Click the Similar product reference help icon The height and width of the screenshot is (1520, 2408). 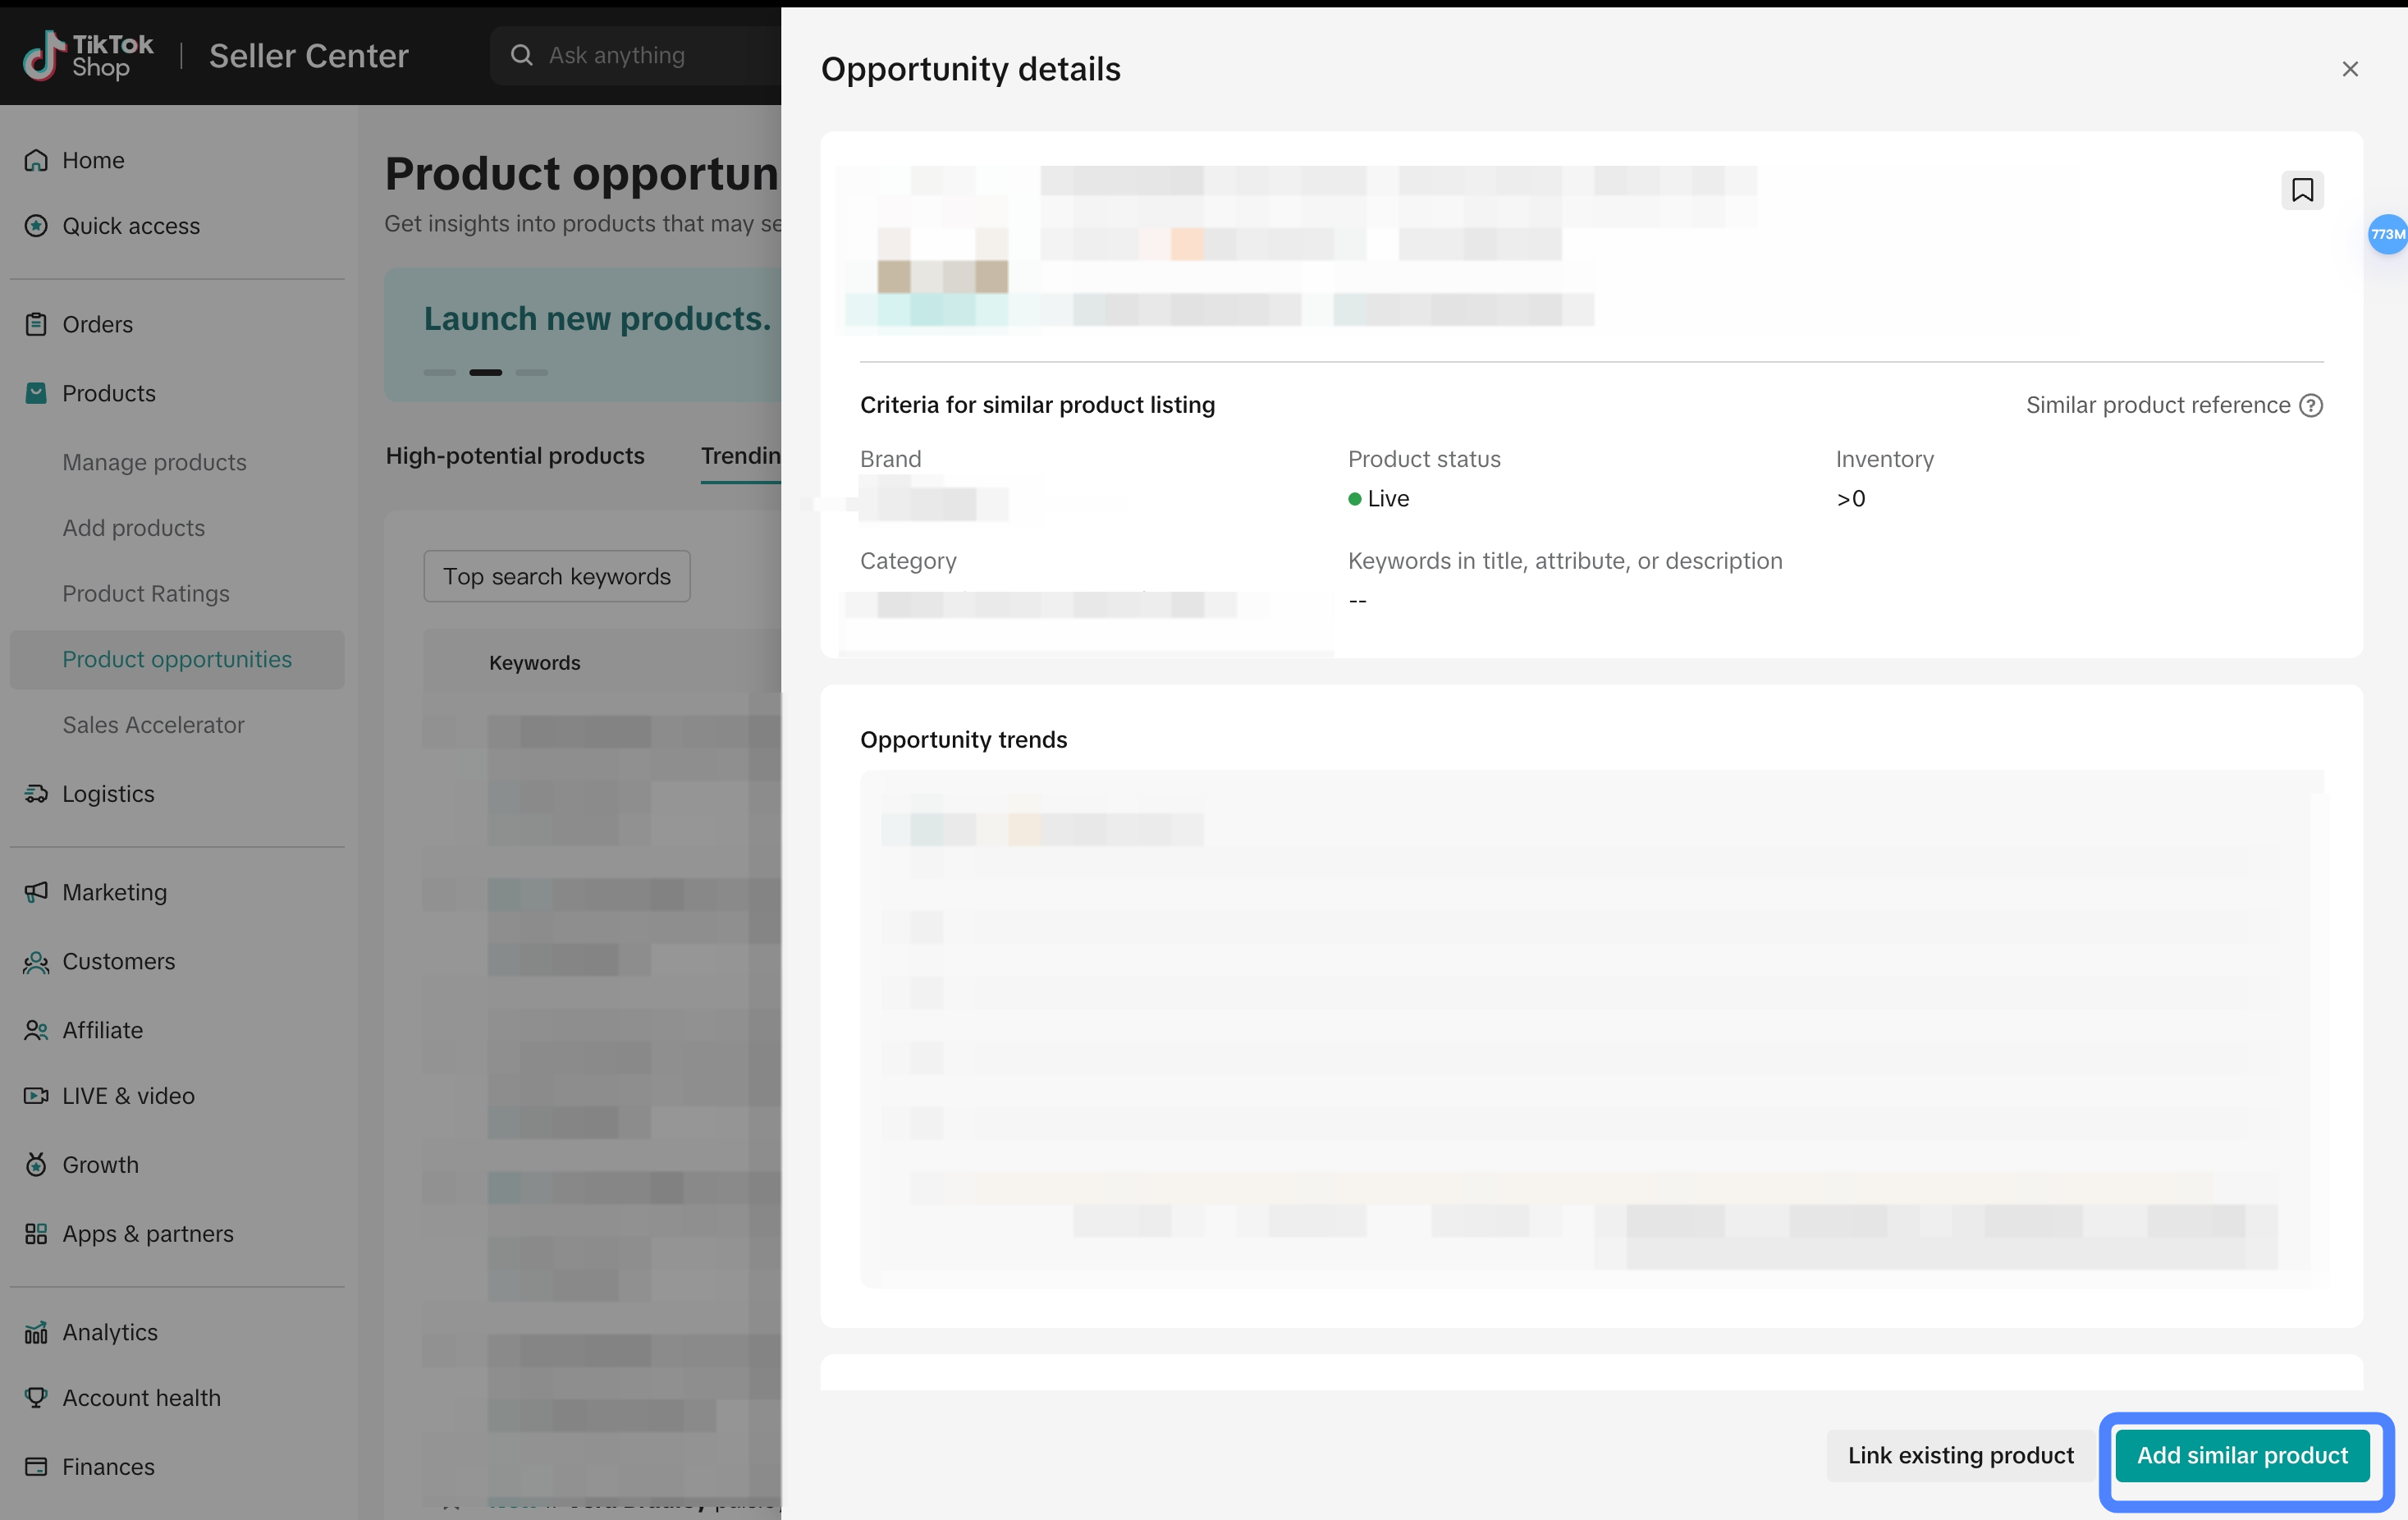click(2311, 405)
